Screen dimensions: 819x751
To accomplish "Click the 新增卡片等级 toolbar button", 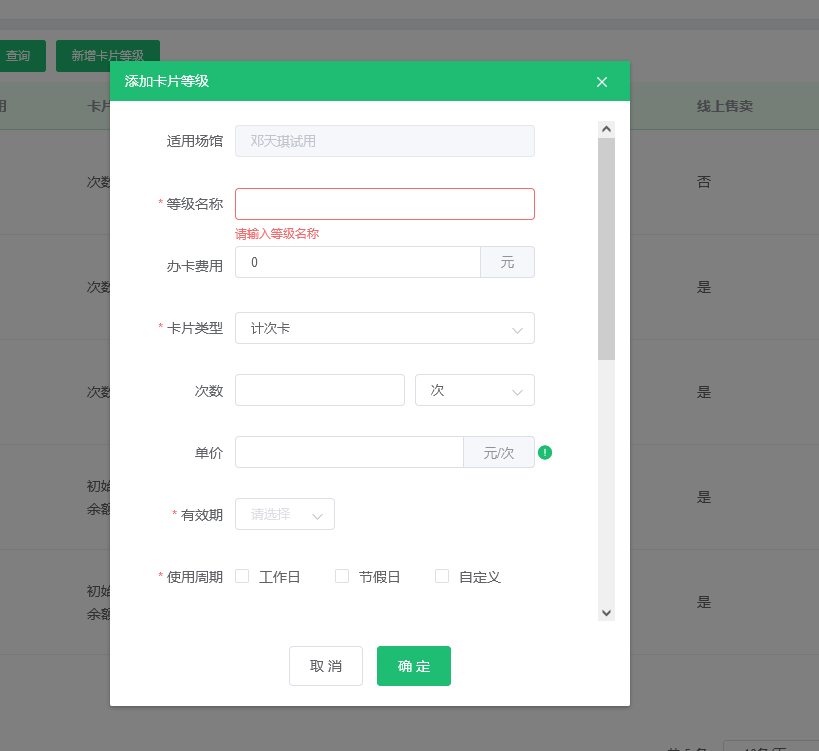I will 107,55.
